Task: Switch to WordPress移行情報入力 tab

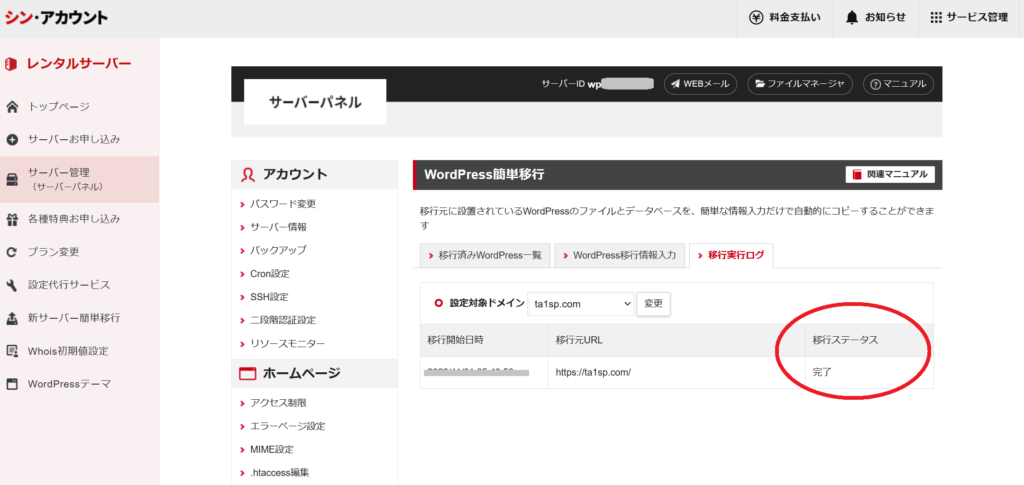Action: coord(618,255)
